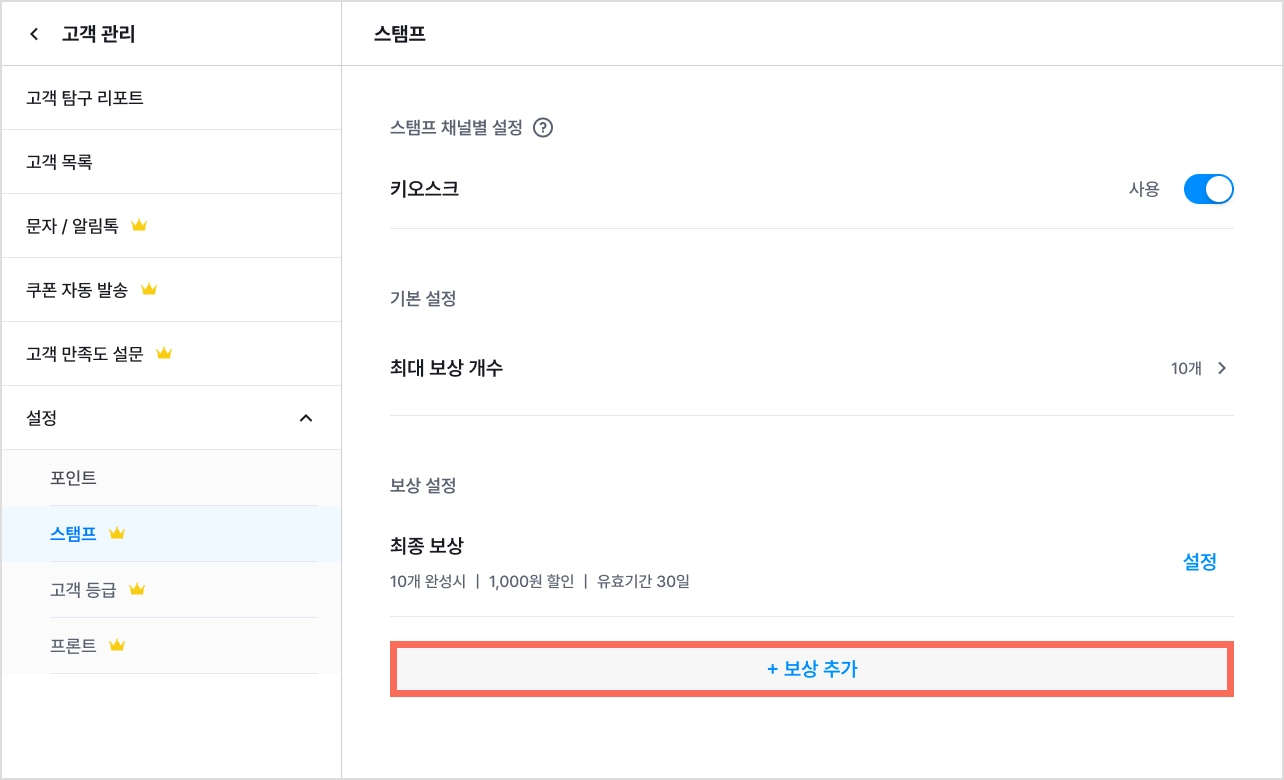Toggle the 키오스크 사용 switch off
The image size is (1284, 780).
(x=1208, y=189)
